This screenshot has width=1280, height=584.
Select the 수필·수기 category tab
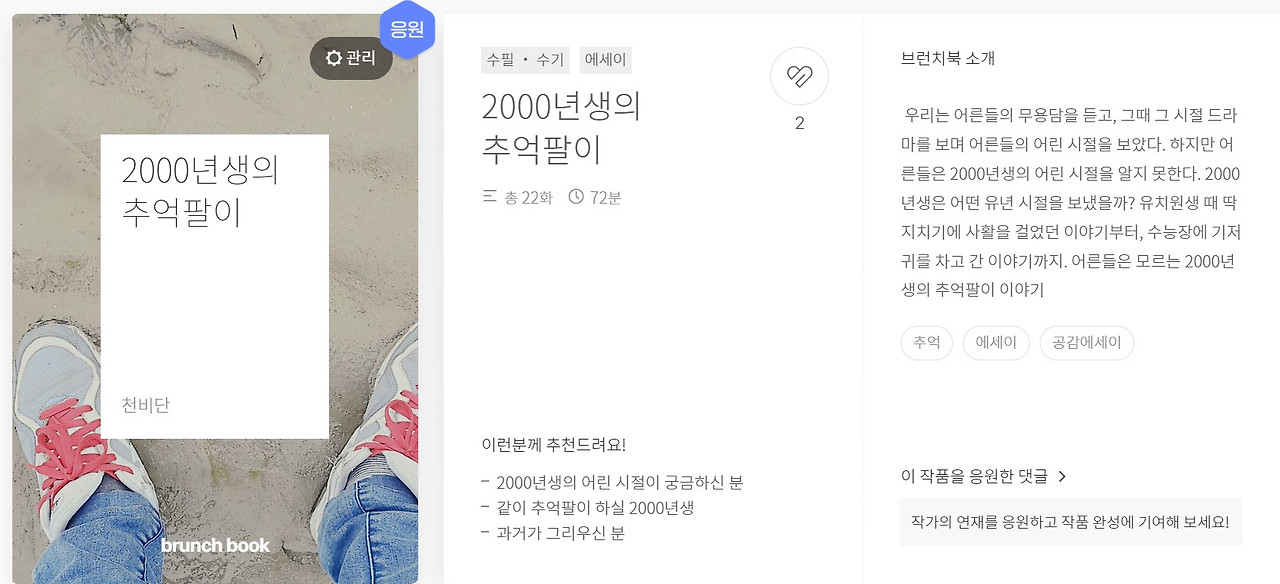(524, 59)
